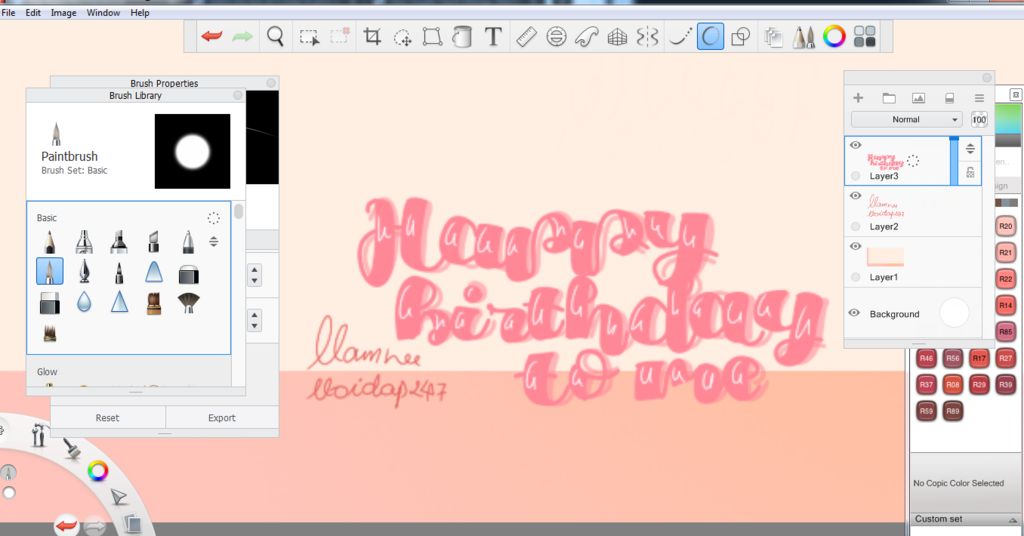Select the French Curve tool
The width and height of the screenshot is (1024, 536).
point(586,37)
